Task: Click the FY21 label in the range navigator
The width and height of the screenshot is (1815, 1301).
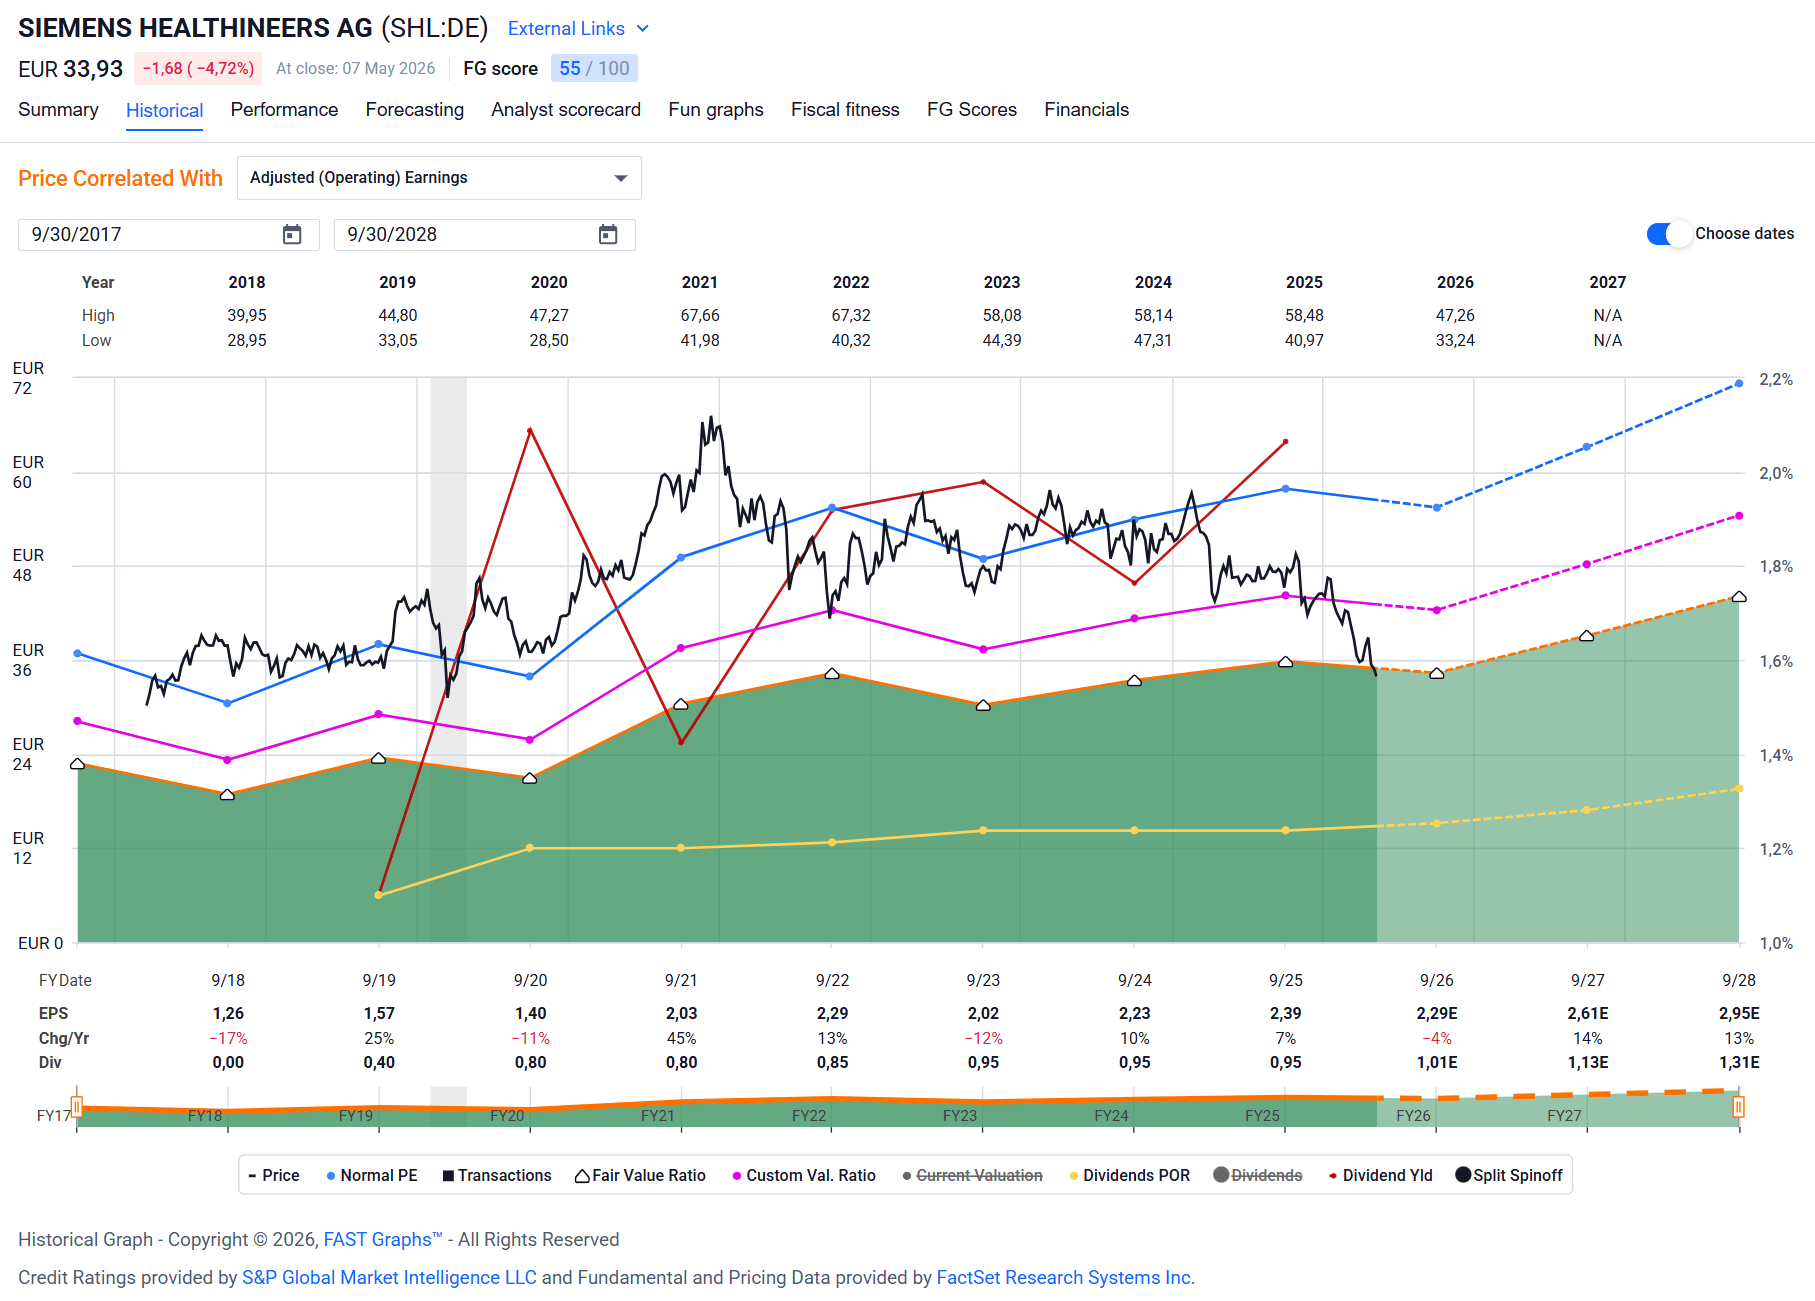Action: point(657,1115)
